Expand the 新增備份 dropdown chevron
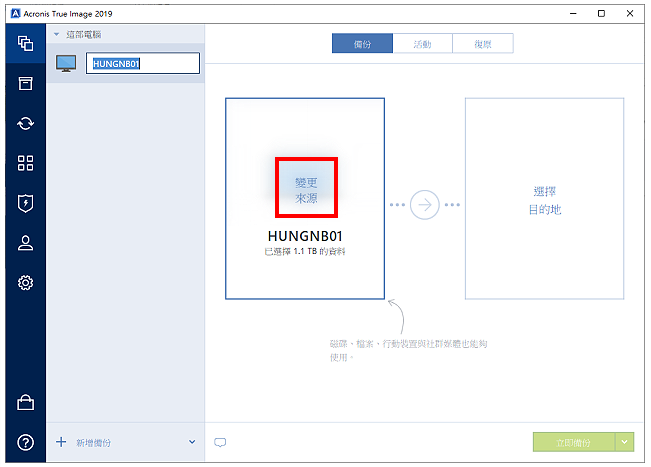The image size is (651, 467). tap(192, 442)
